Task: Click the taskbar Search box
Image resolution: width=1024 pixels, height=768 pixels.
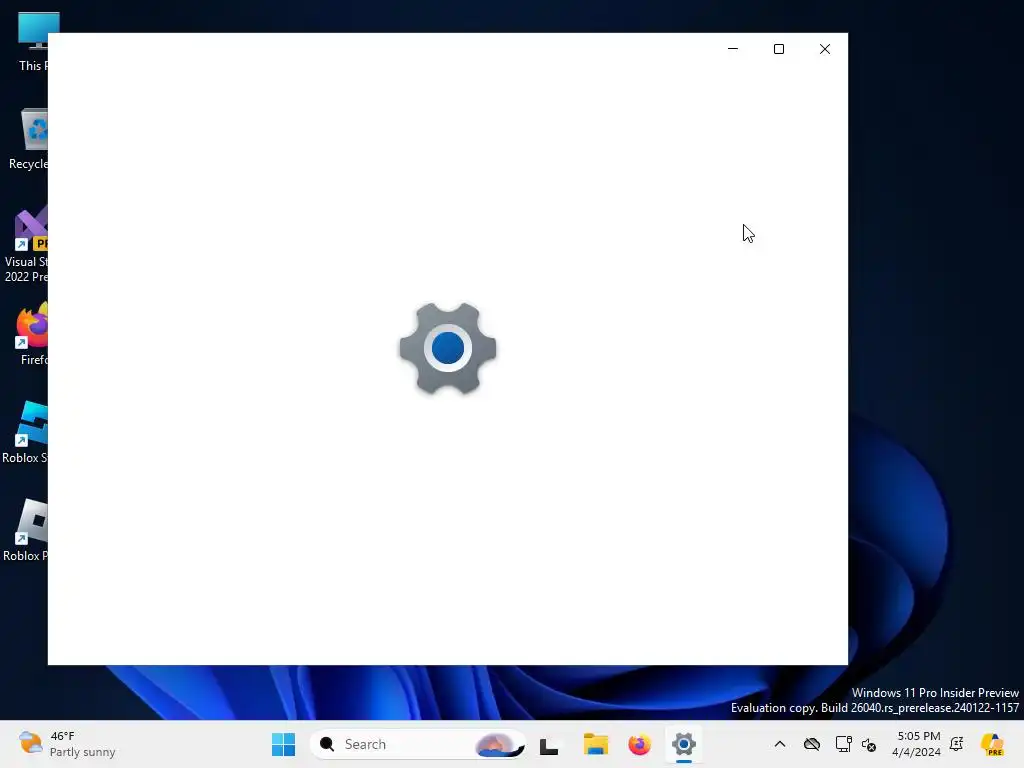Action: (x=418, y=744)
